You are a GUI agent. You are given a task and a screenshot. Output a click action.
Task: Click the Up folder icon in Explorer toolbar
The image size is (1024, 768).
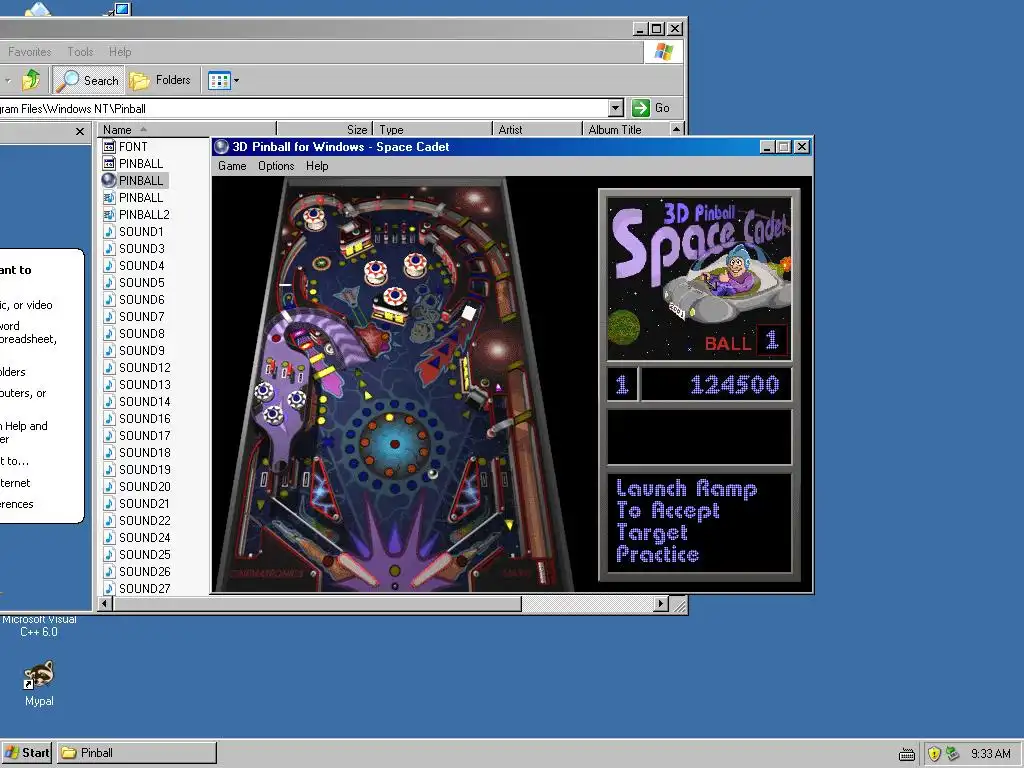[31, 80]
